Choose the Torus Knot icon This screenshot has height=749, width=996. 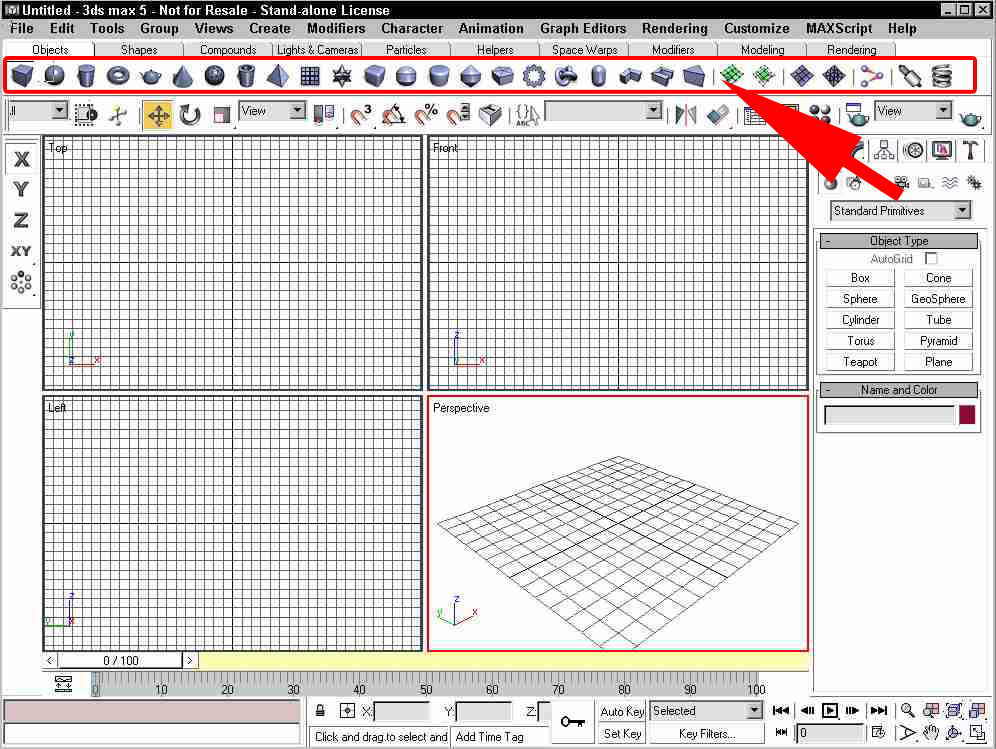tap(565, 76)
